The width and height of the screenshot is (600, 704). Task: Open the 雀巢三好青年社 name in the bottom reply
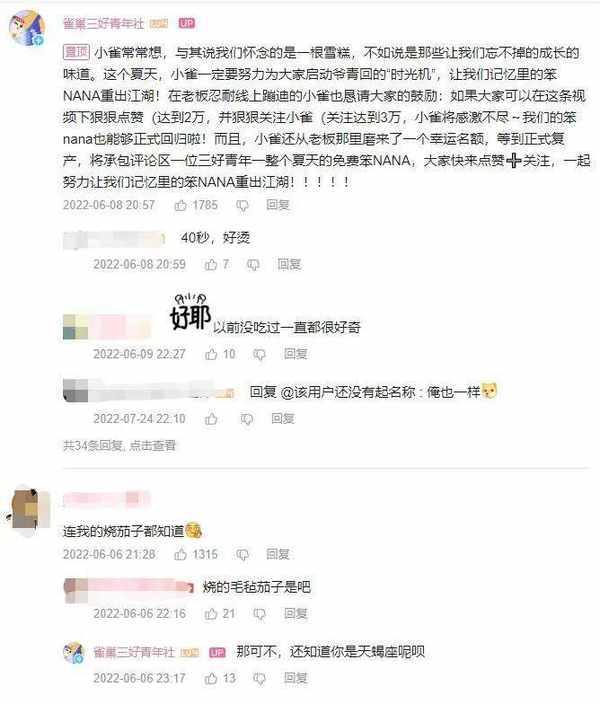click(134, 652)
